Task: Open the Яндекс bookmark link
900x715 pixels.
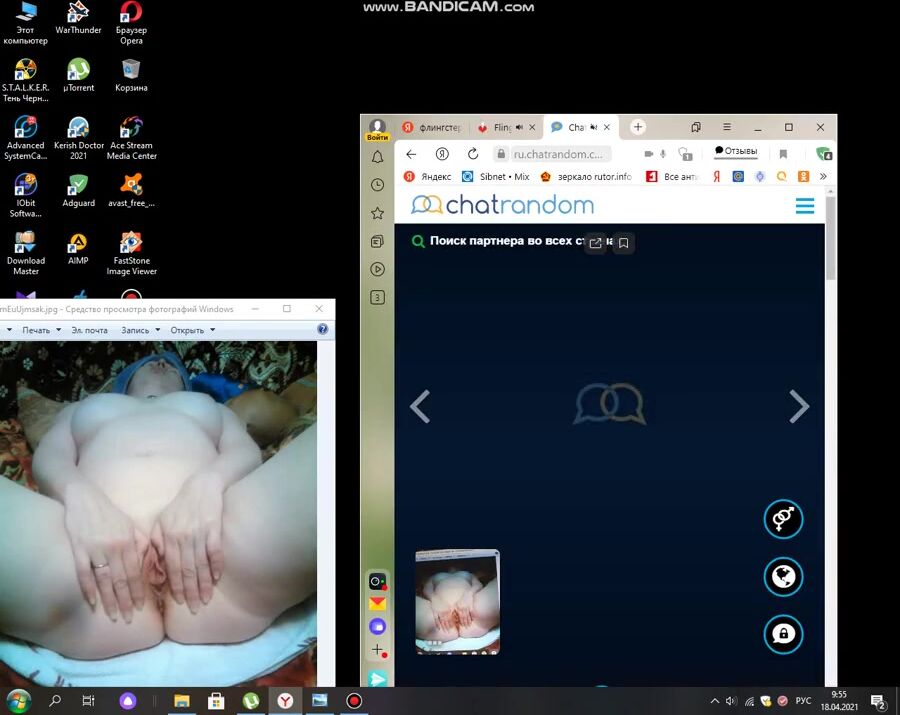Action: [427, 177]
